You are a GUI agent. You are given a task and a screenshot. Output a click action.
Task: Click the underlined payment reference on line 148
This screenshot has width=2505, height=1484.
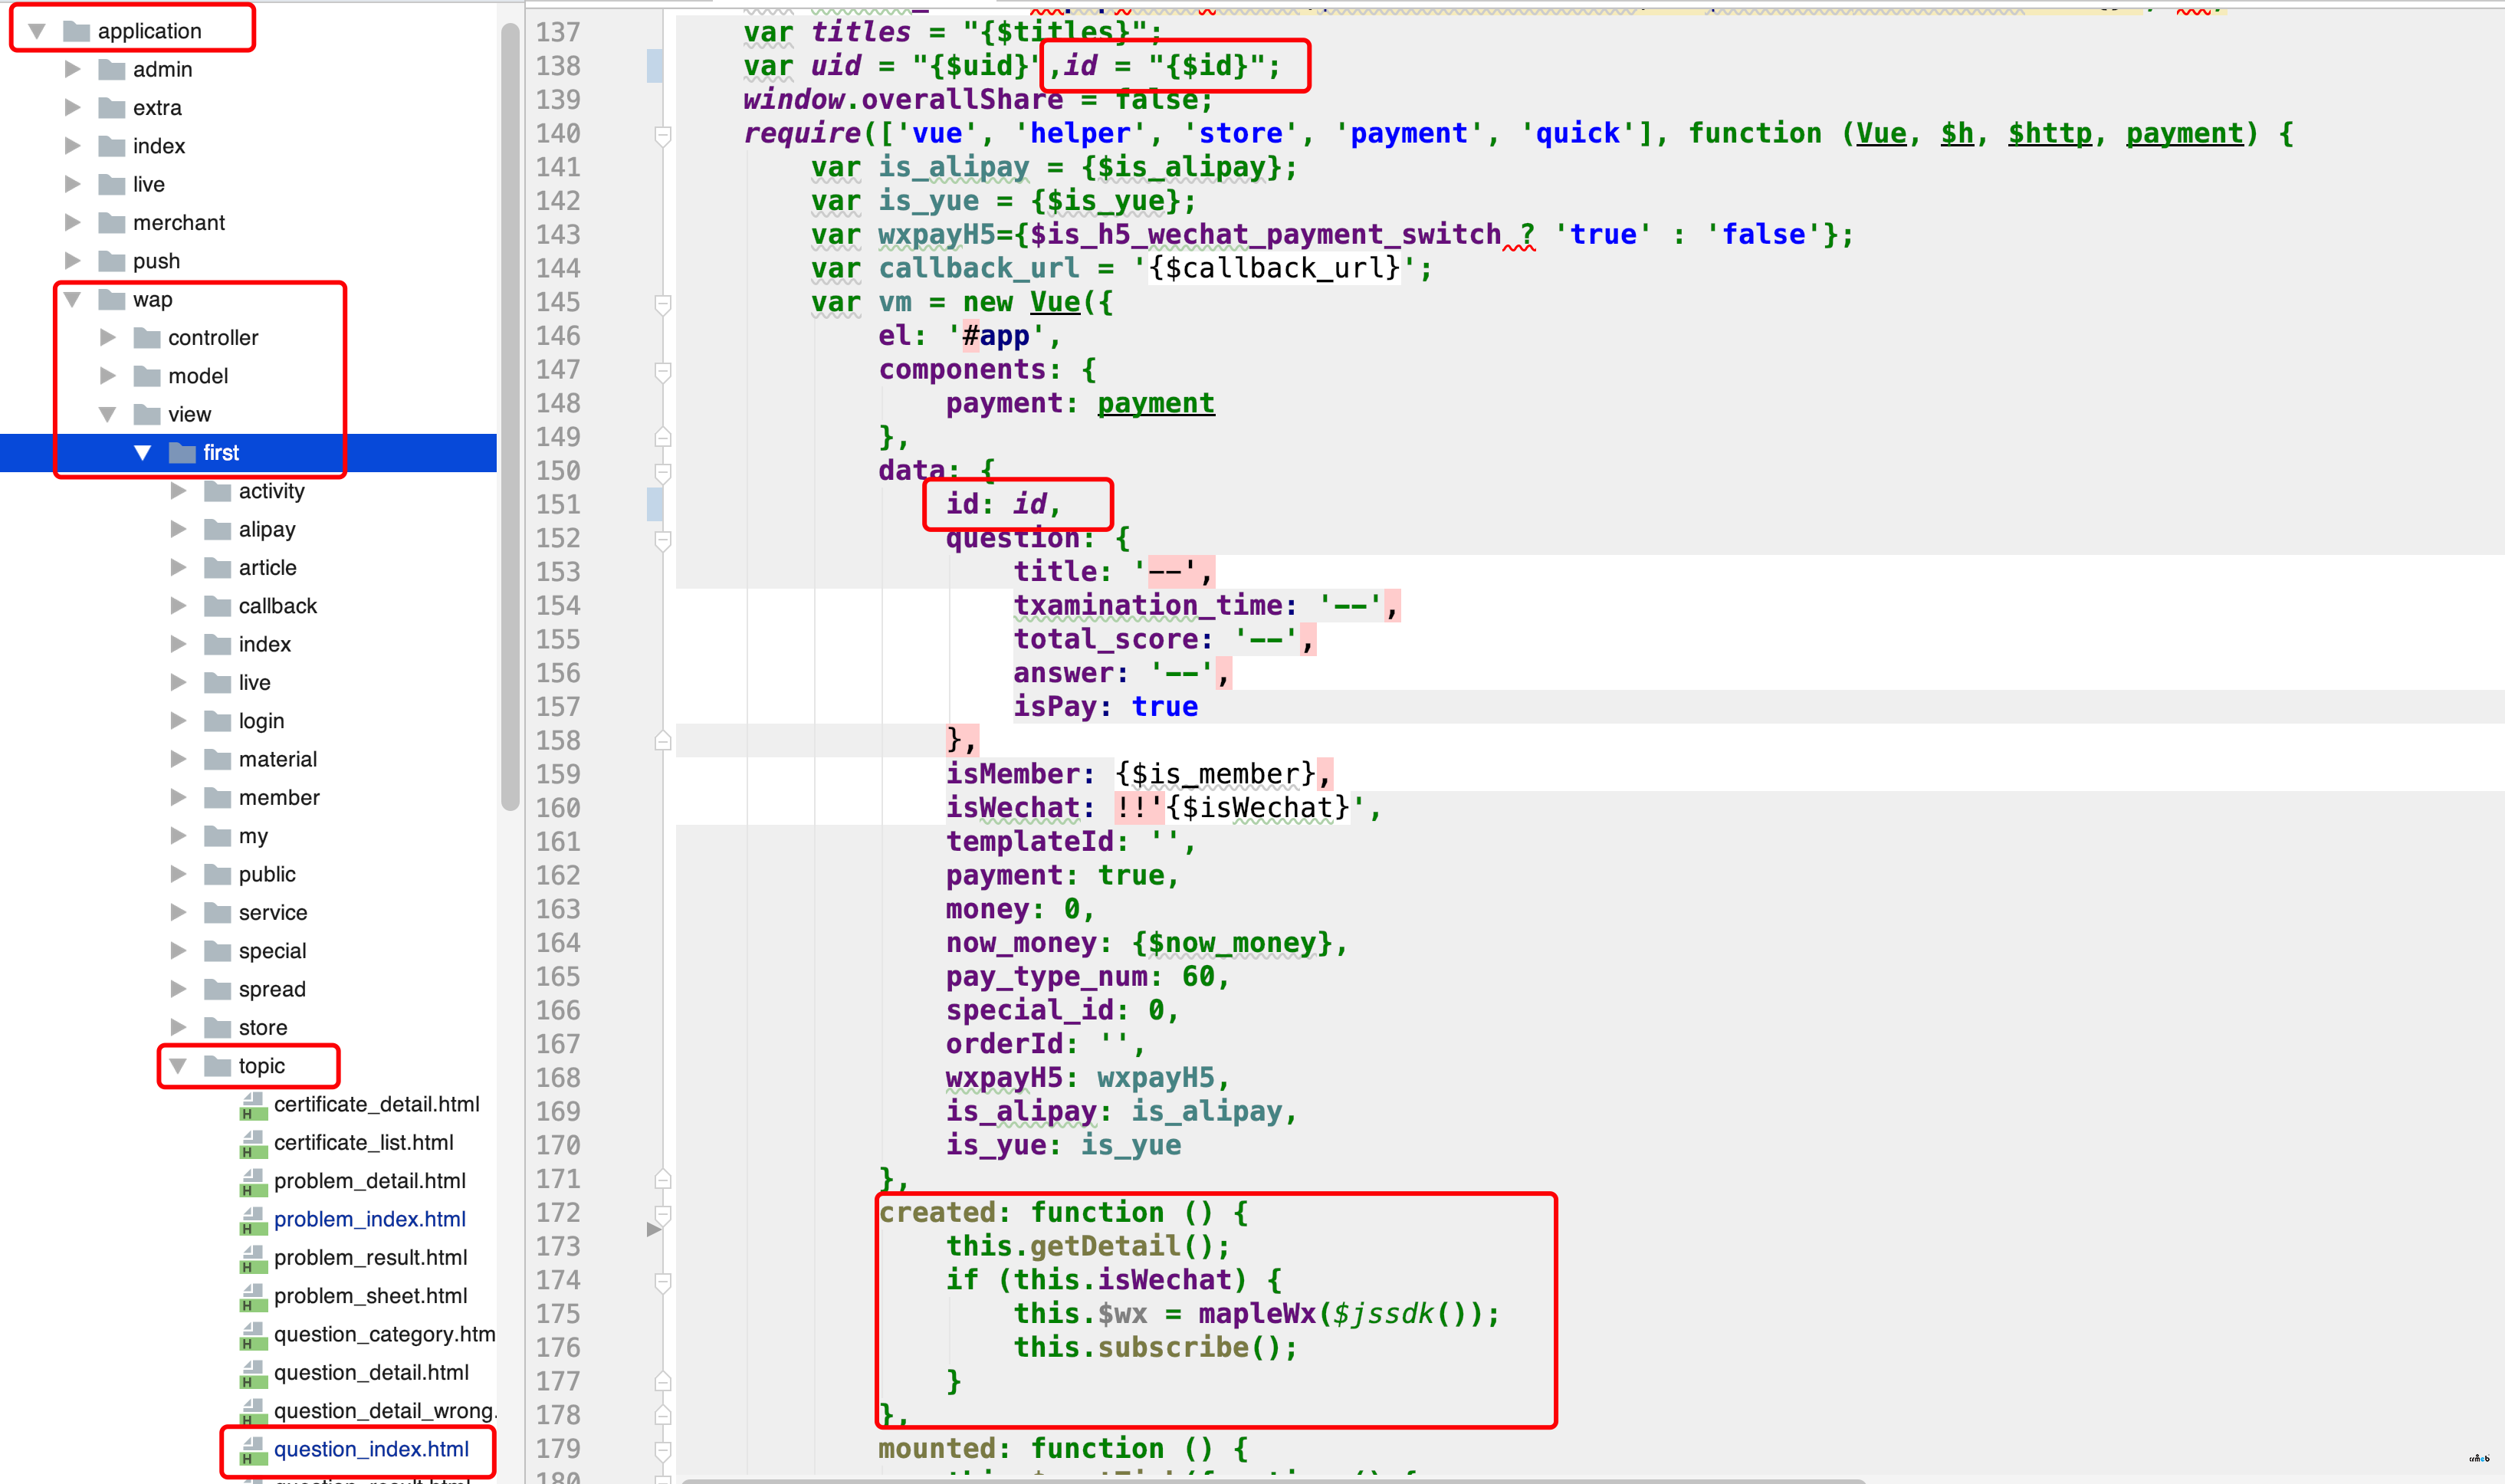pos(1156,403)
